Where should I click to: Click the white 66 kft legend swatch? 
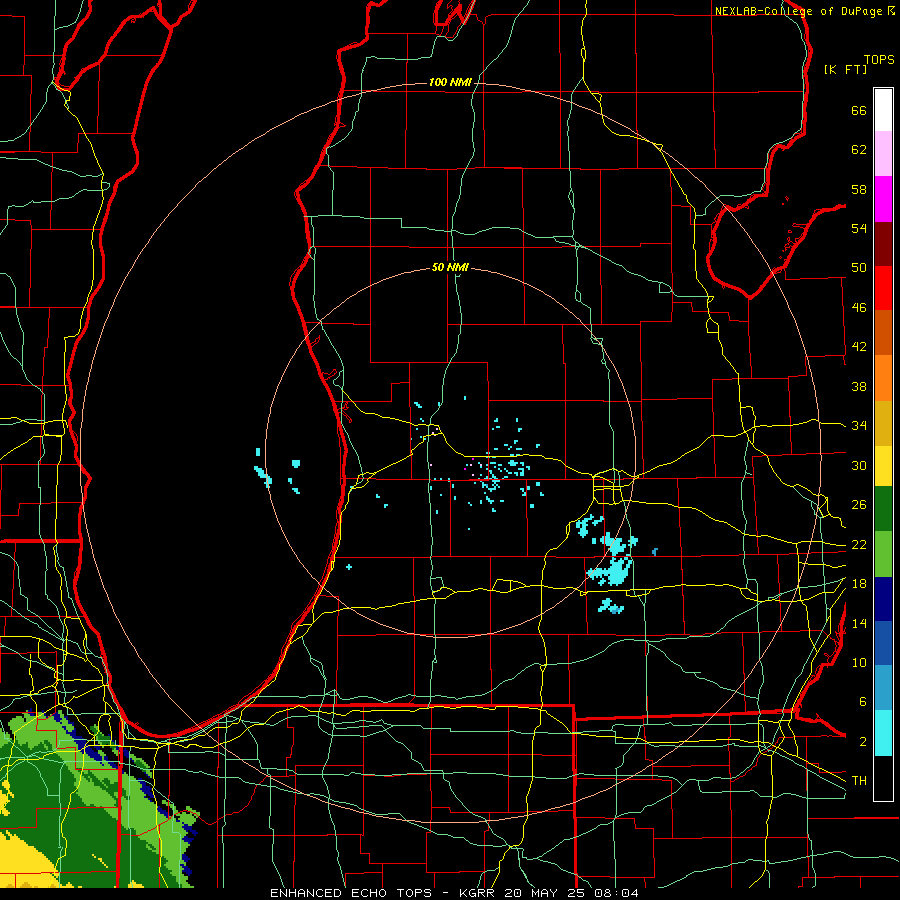(x=883, y=110)
